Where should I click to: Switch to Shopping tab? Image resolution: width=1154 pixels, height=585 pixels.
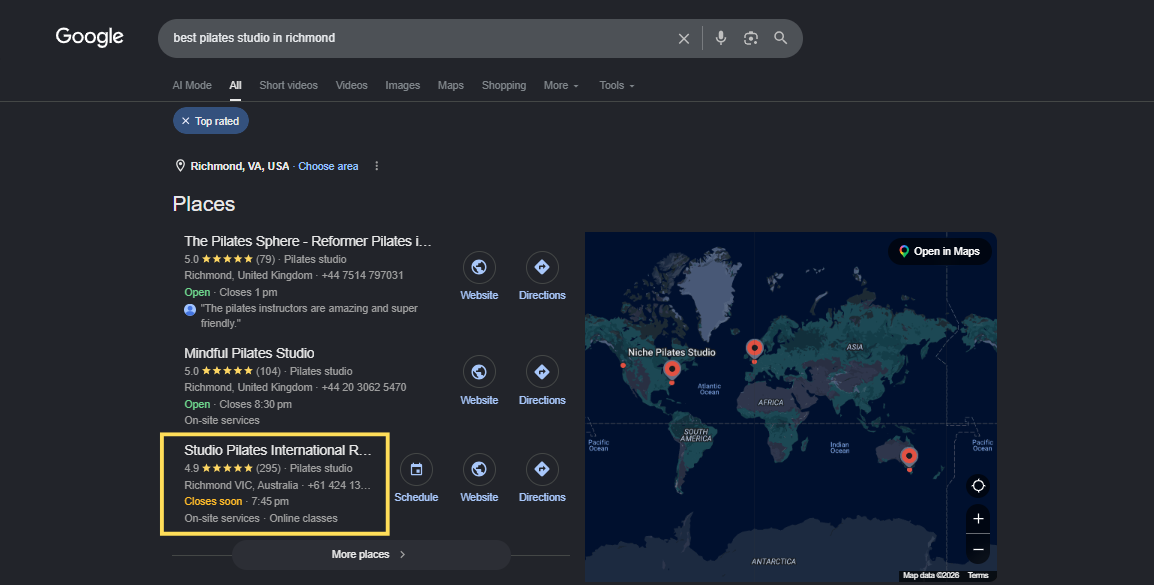[504, 85]
